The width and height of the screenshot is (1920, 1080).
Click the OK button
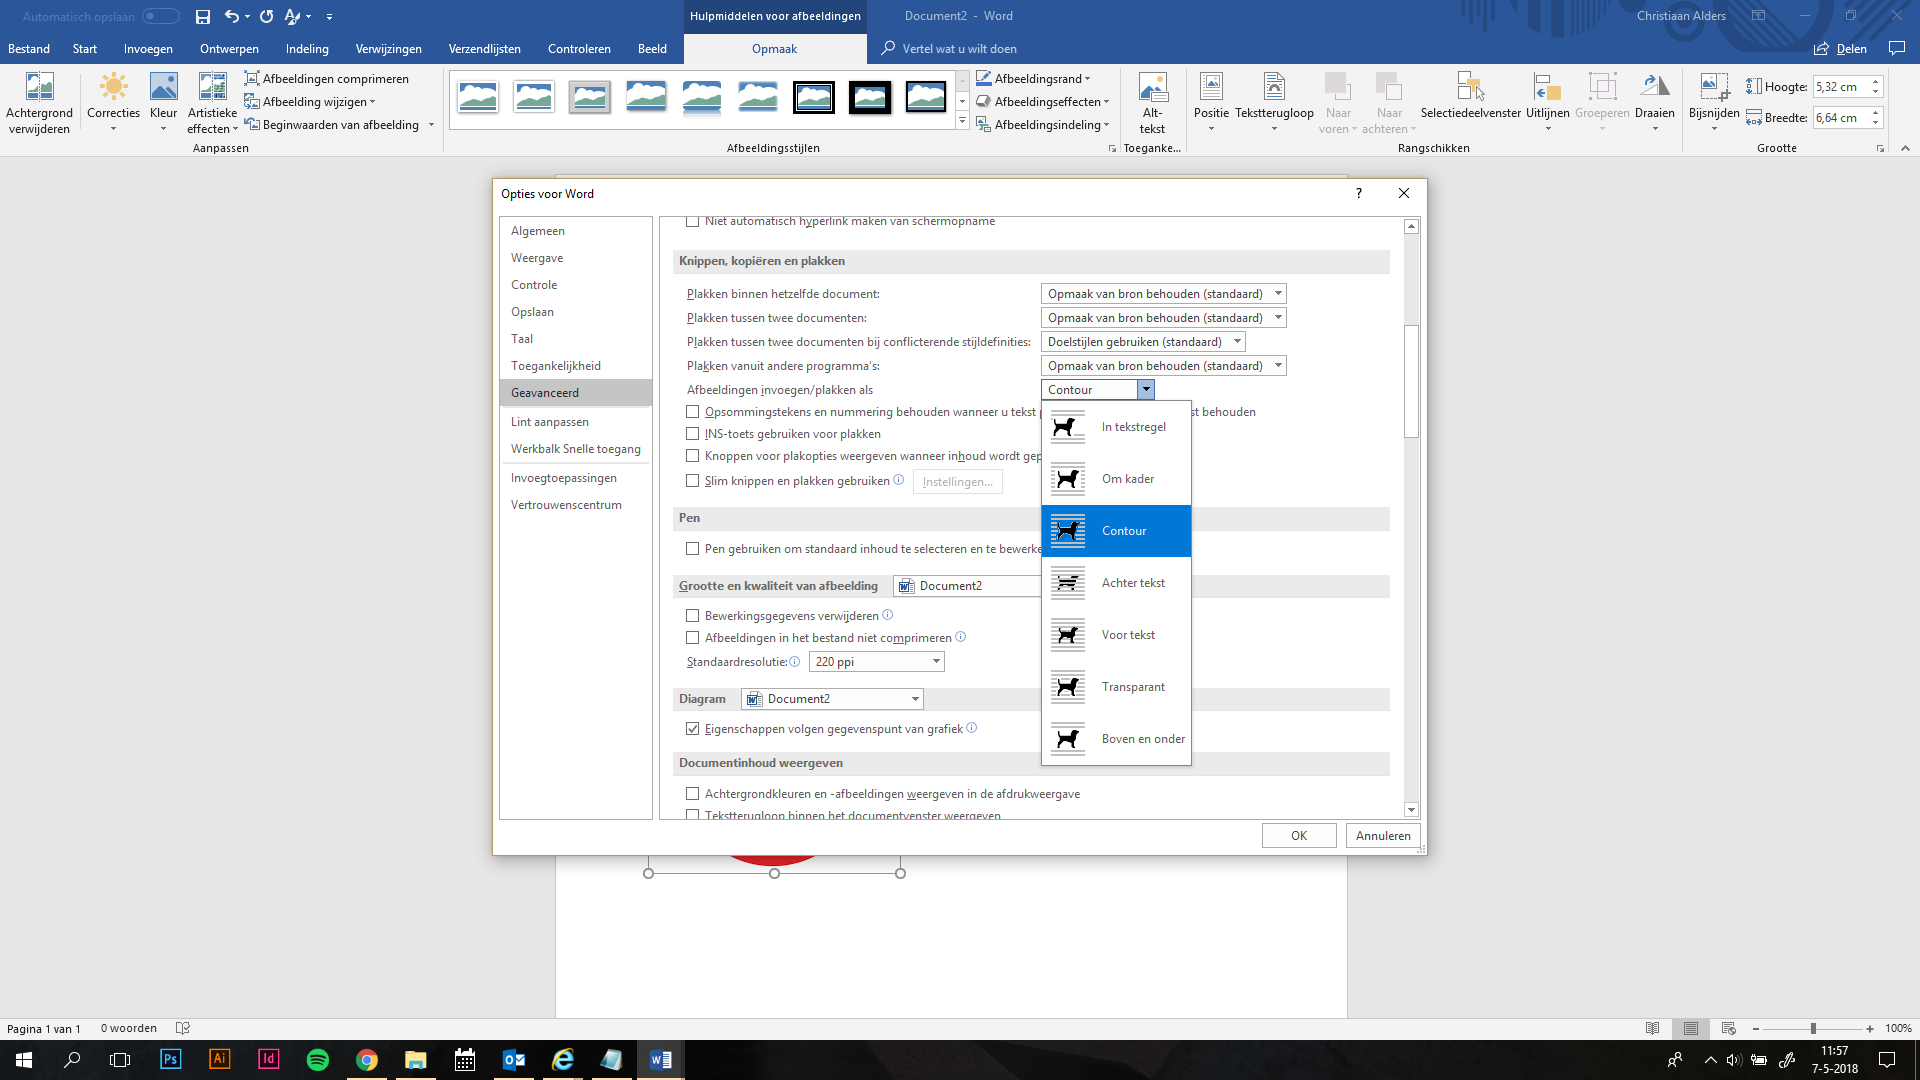tap(1298, 836)
